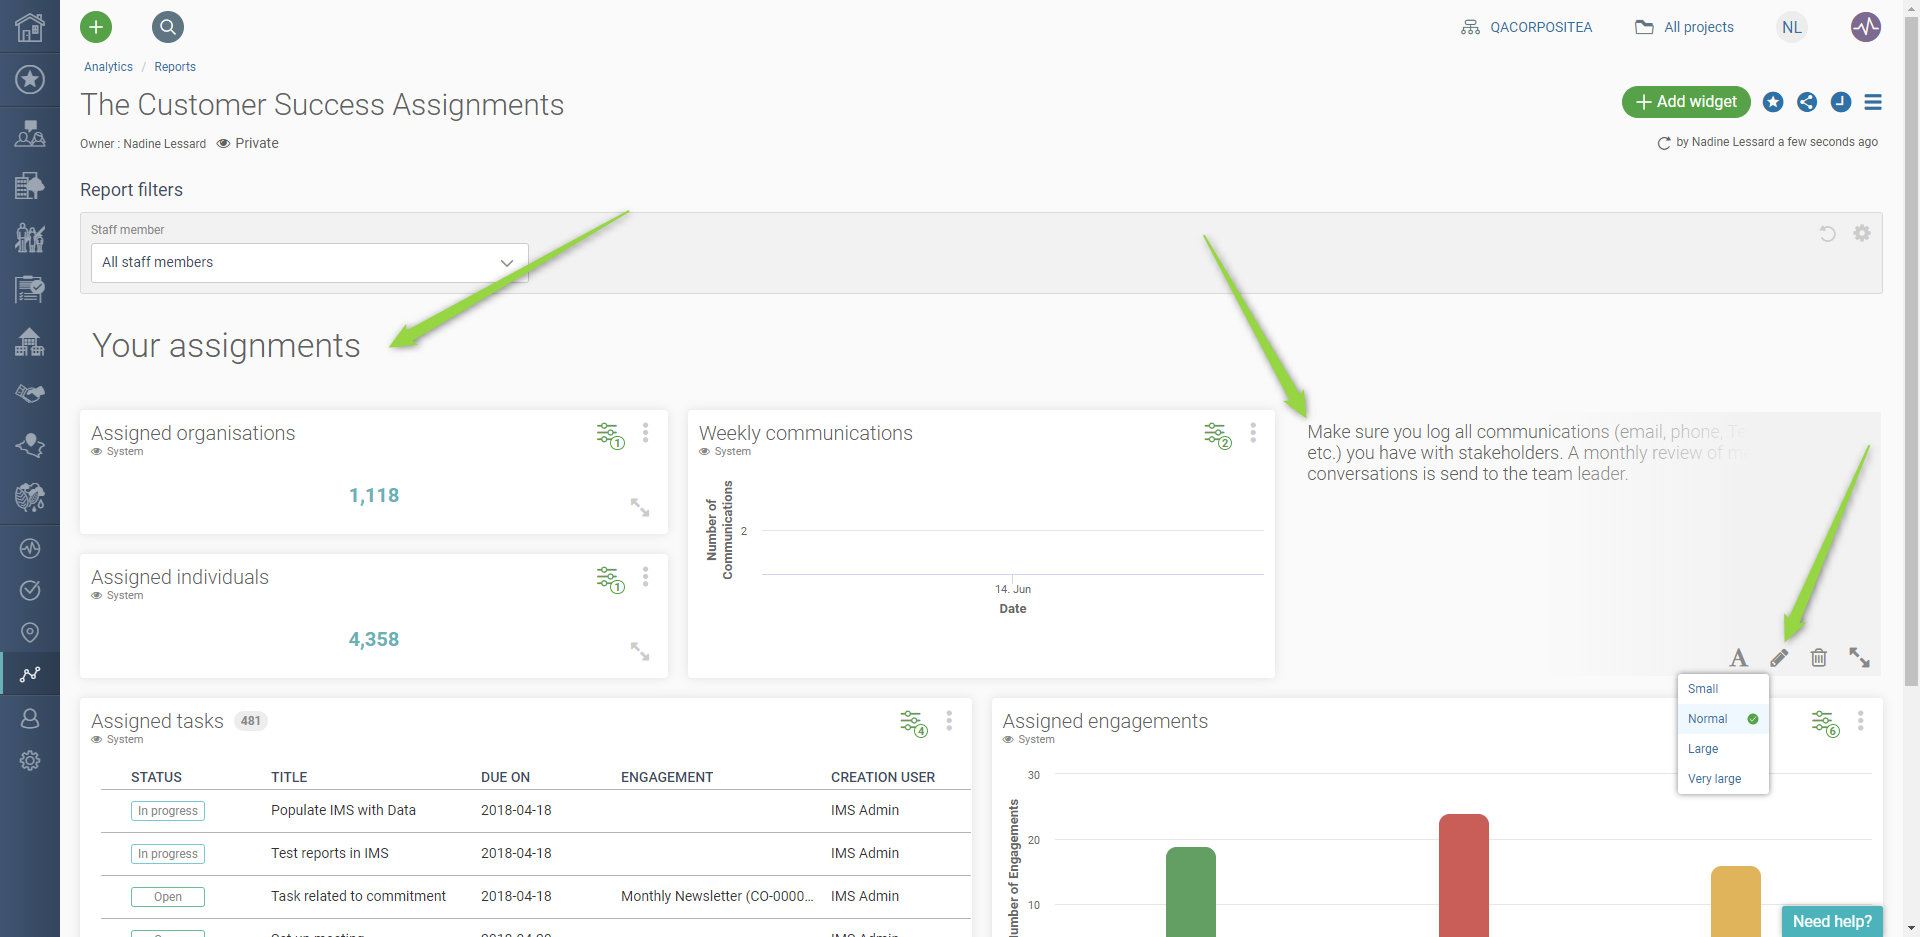Click the 1,118 assigned organisations value
Viewport: 1920px width, 937px height.
374,495
